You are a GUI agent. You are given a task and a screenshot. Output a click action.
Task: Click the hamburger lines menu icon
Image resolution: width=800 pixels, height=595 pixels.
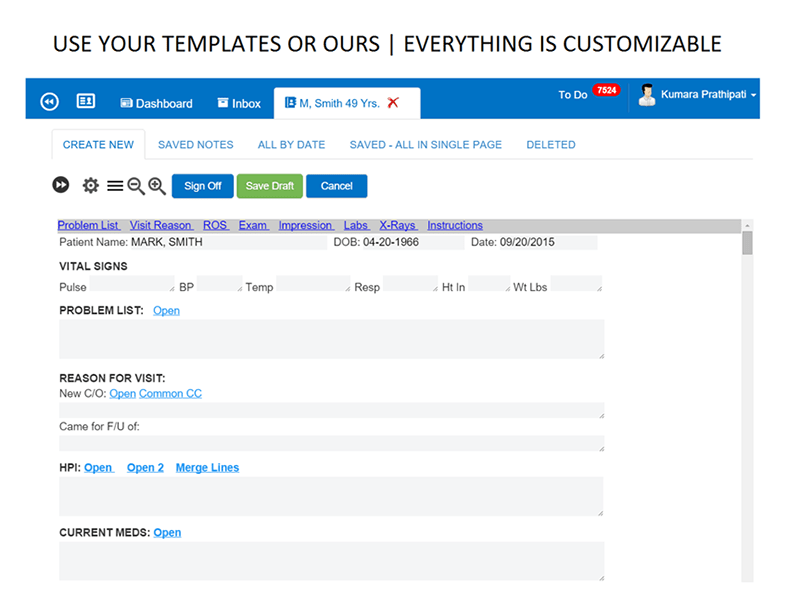pyautogui.click(x=115, y=186)
